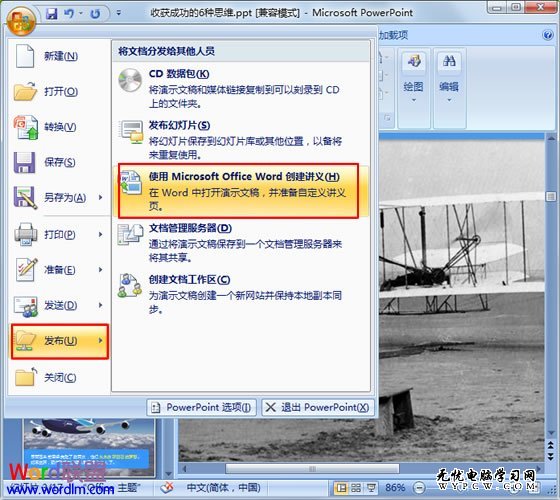560x500 pixels.
Task: Switch to Slide Sorter view button
Action: (356, 488)
